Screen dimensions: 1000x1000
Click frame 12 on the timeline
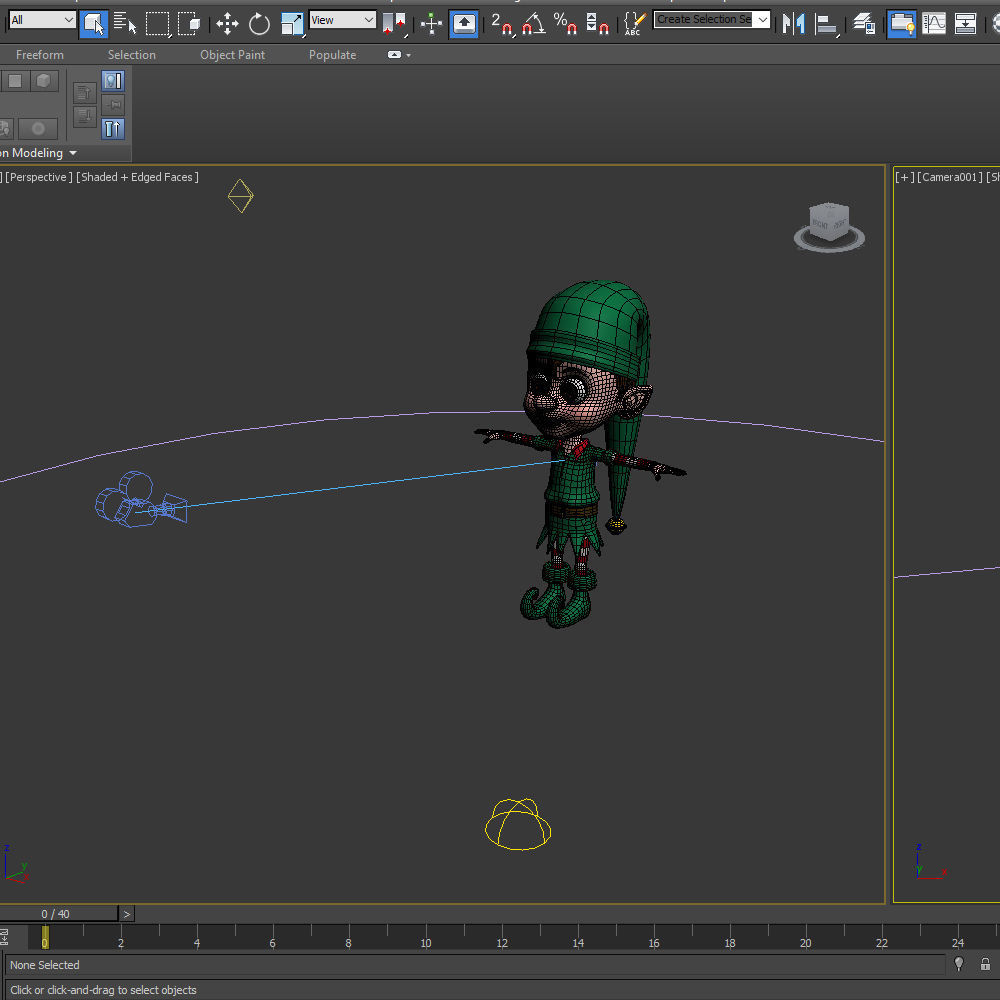pos(502,943)
